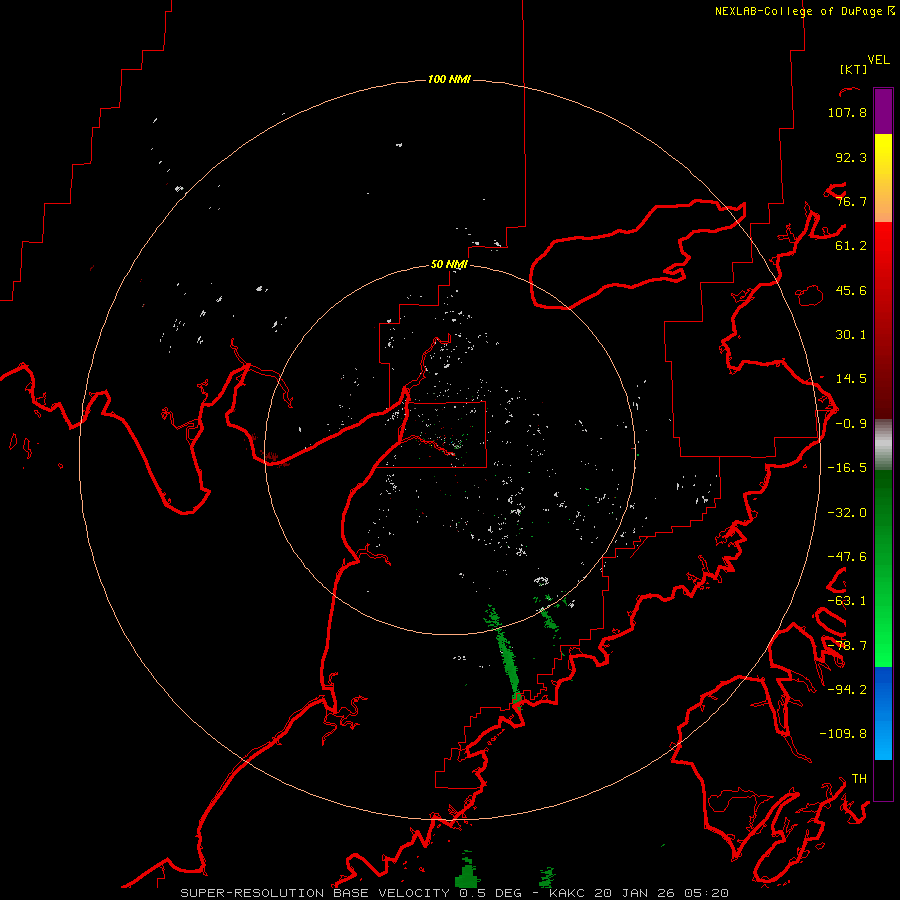Click the 14.5 velocity scale value
Viewport: 900px width, 900px height.
(x=851, y=379)
